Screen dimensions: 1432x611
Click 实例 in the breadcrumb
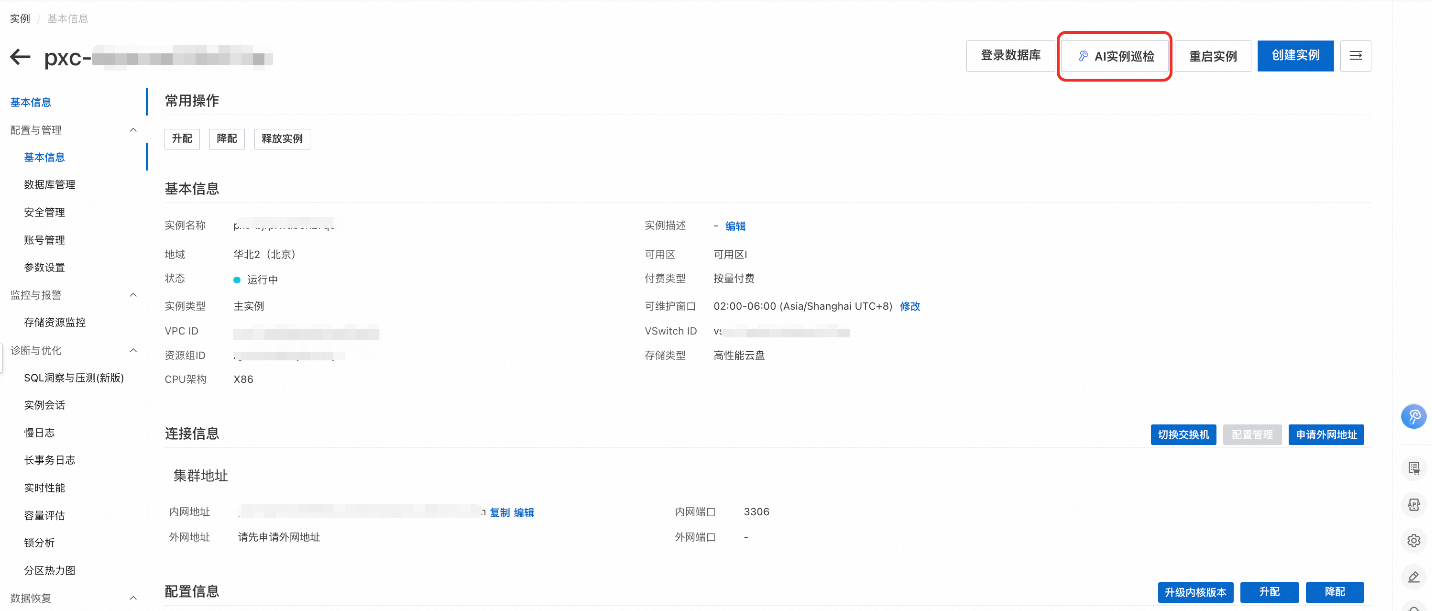[19, 19]
